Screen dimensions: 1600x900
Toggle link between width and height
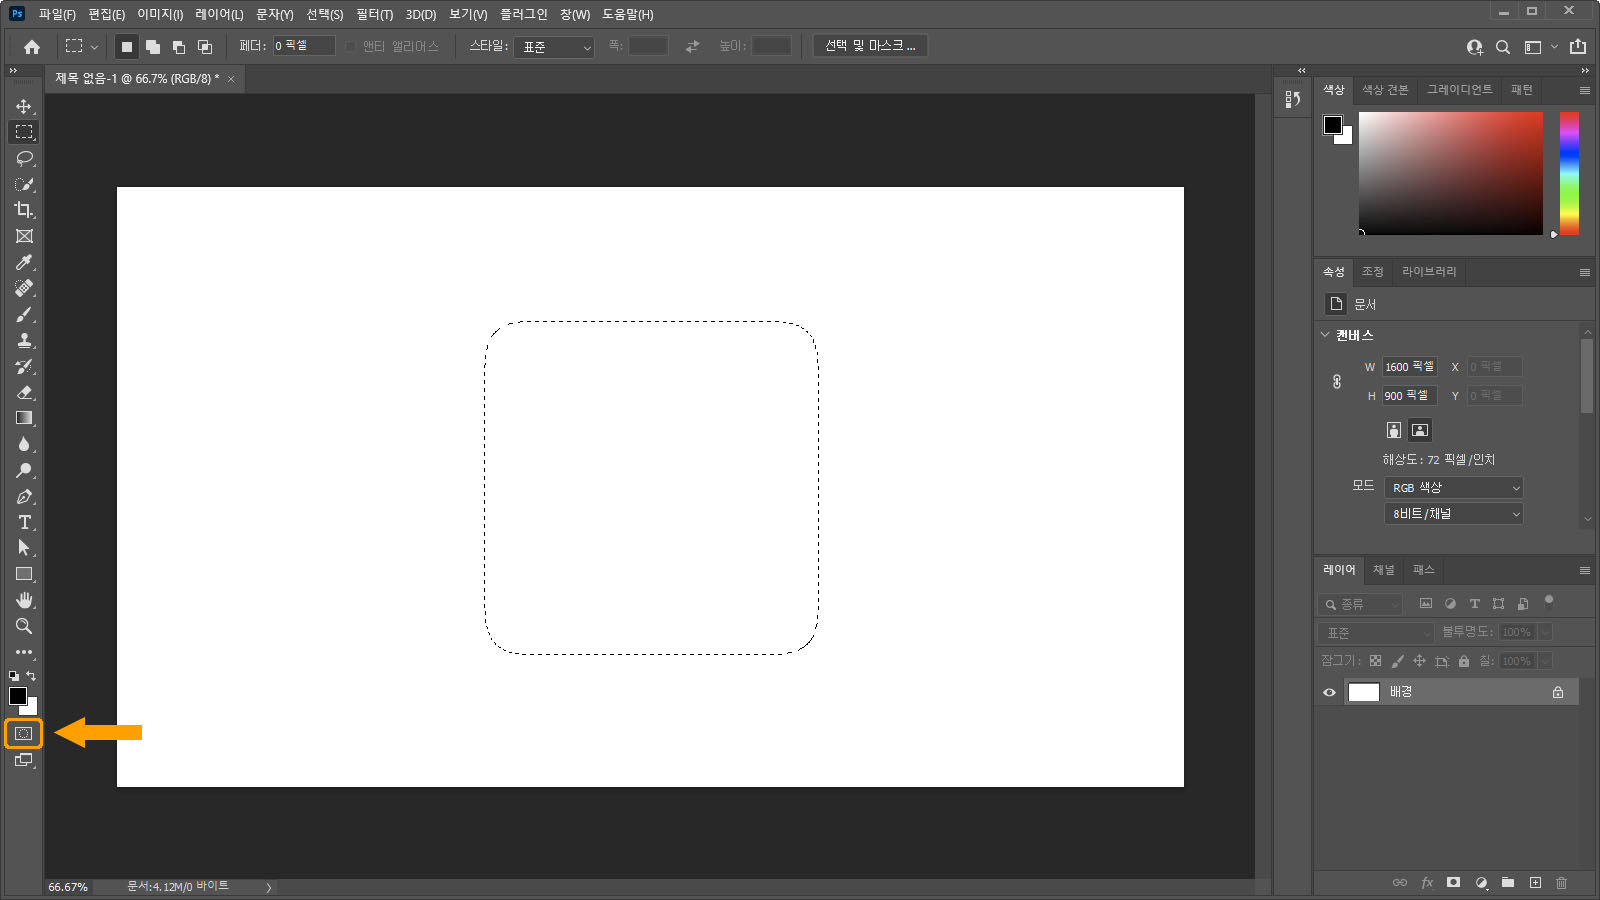pyautogui.click(x=1337, y=381)
